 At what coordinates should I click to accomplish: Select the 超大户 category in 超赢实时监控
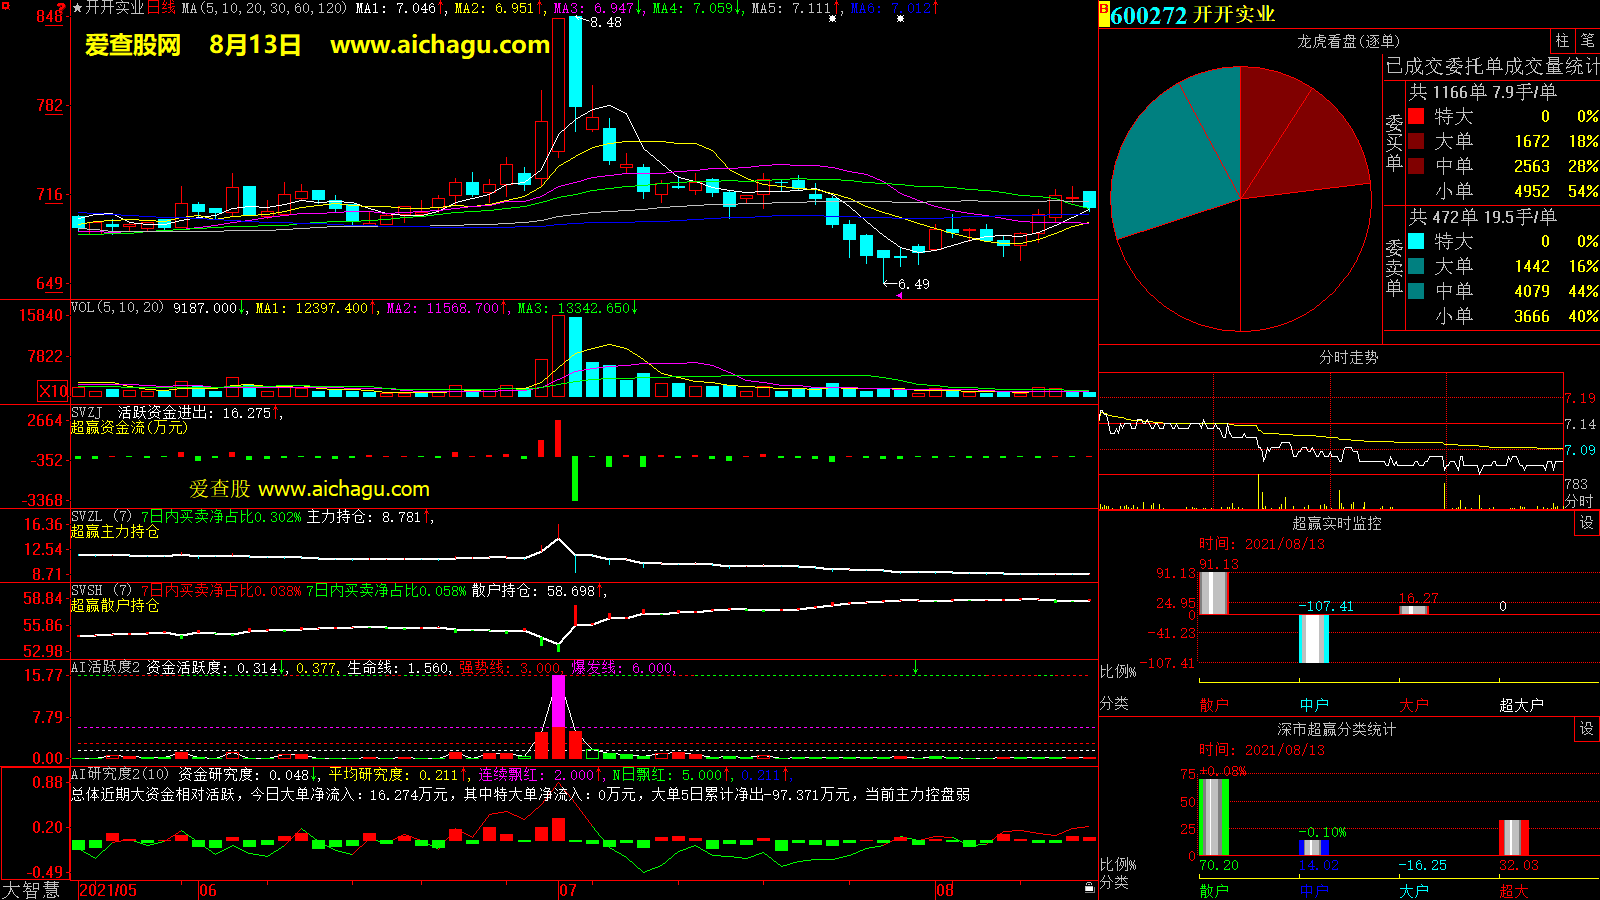pyautogui.click(x=1520, y=705)
